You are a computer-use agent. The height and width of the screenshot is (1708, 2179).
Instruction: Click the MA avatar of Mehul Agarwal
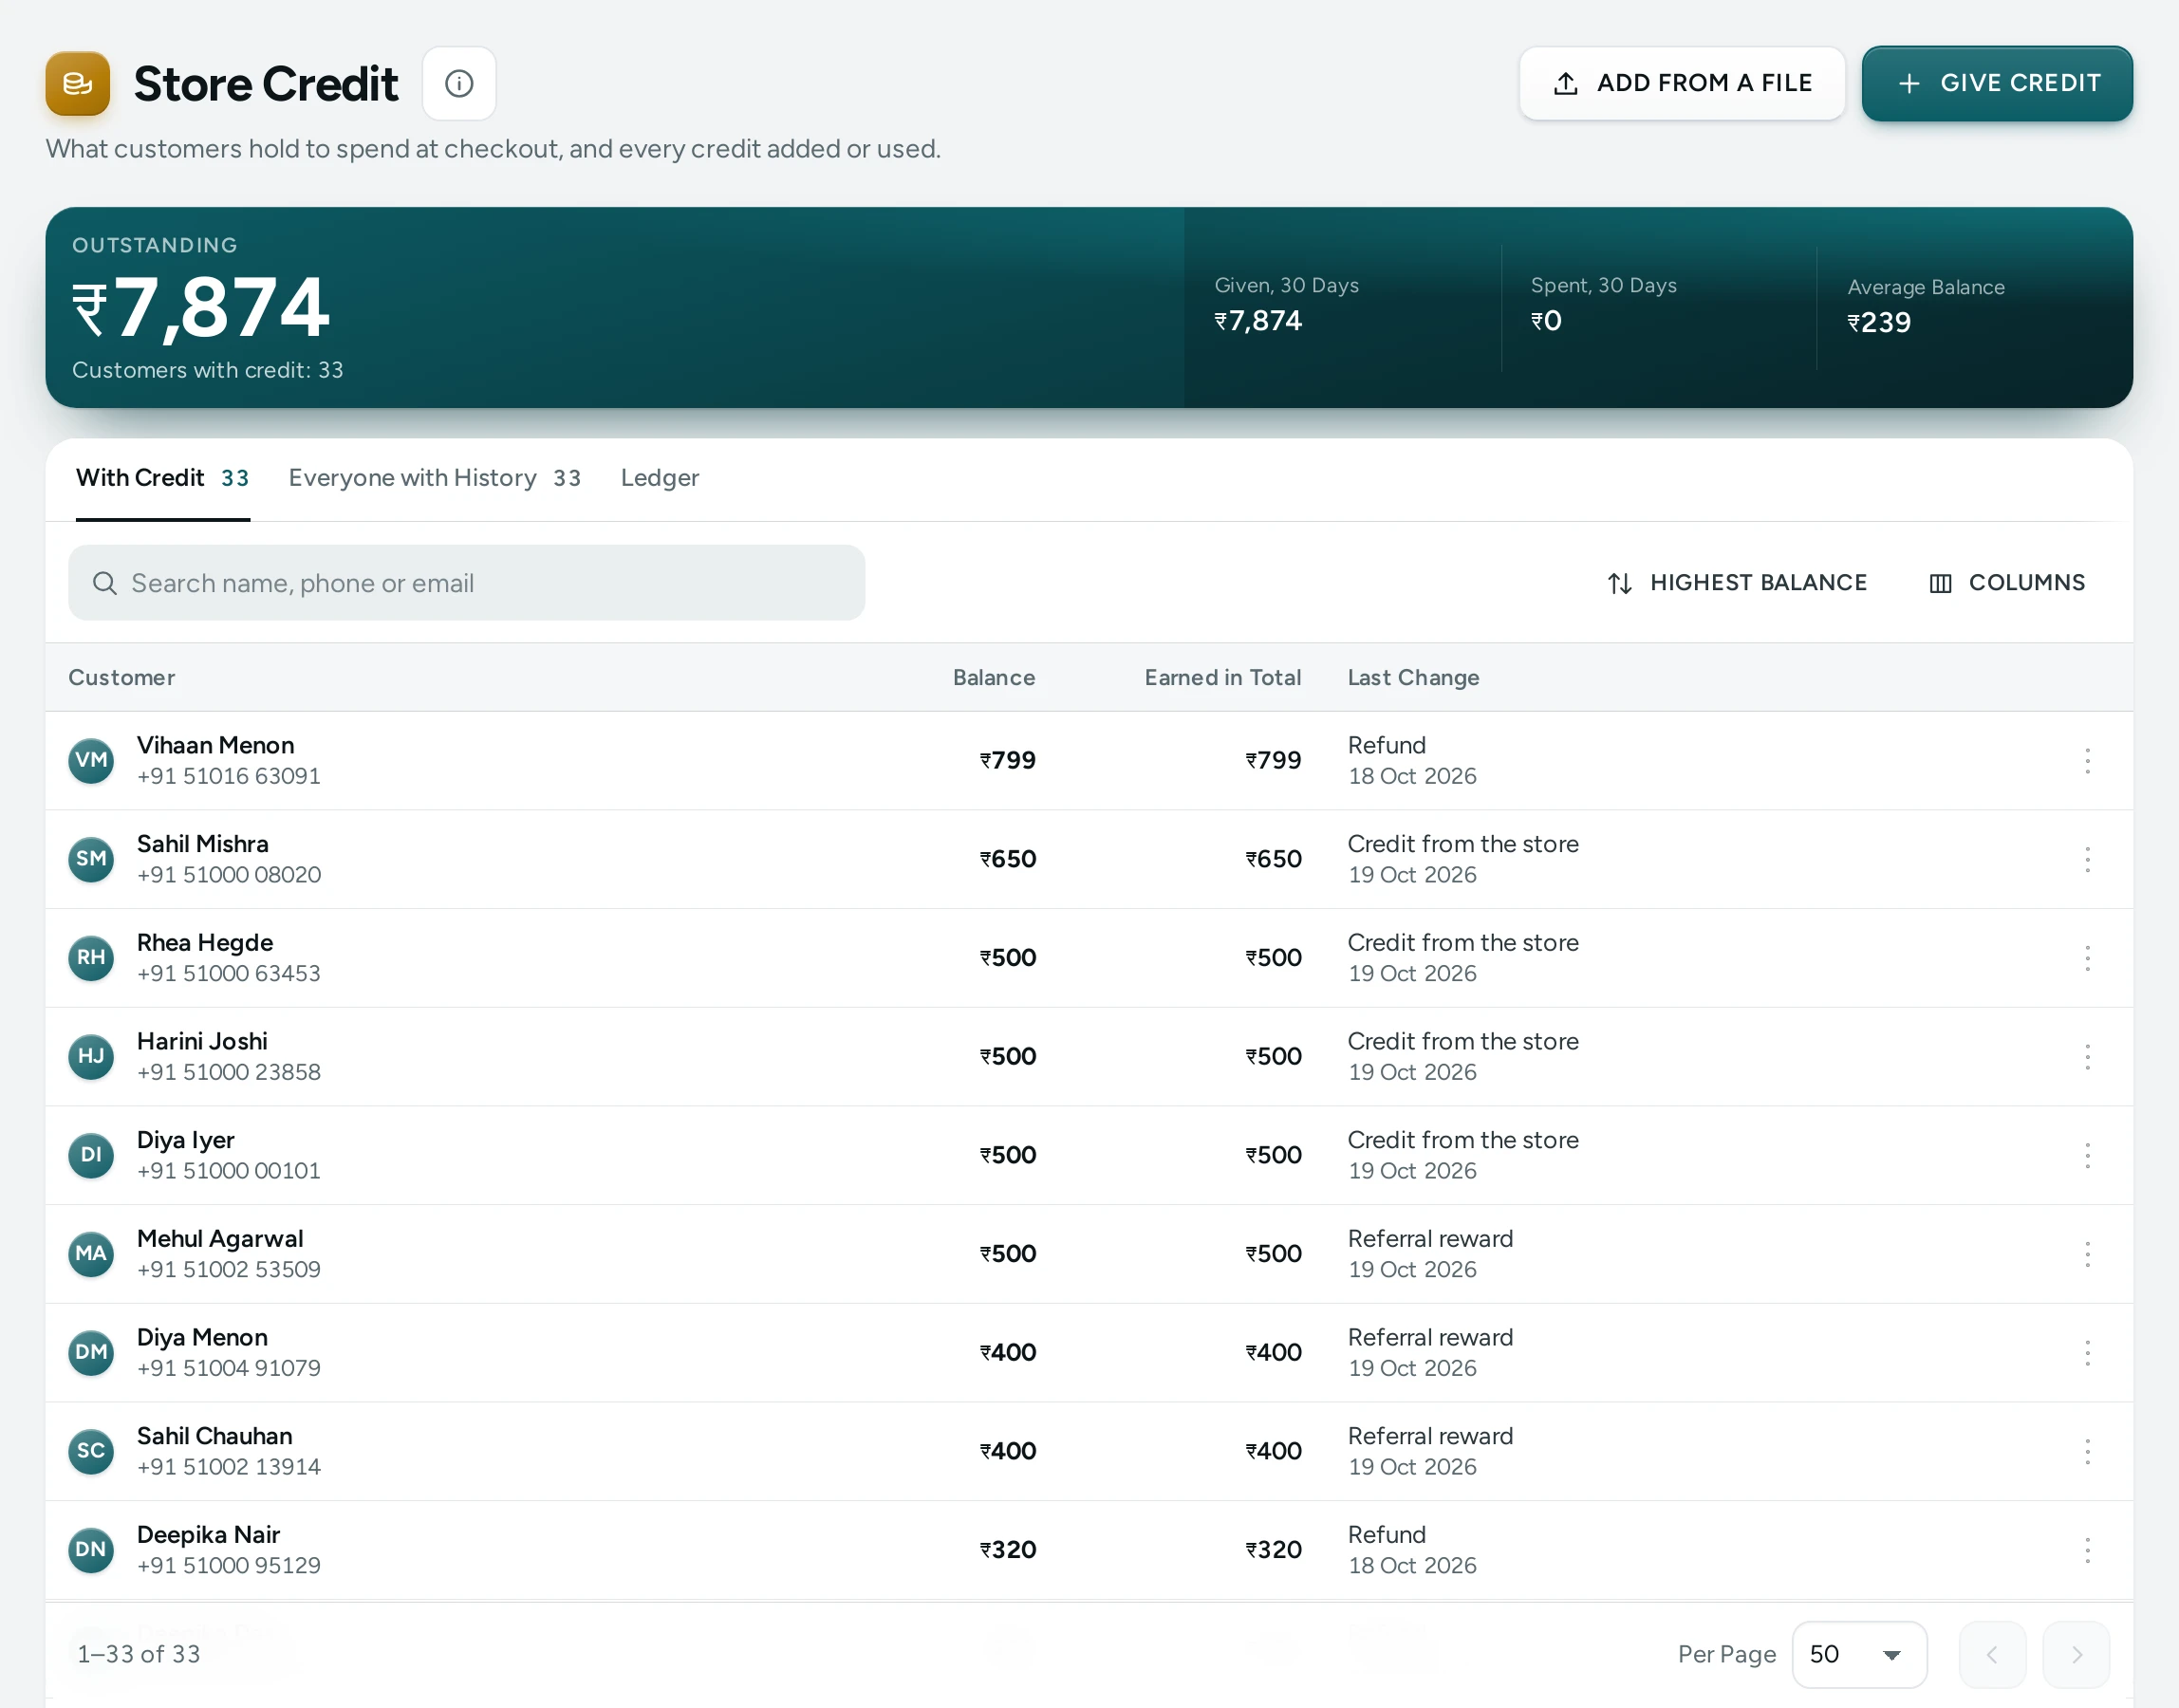coord(91,1254)
